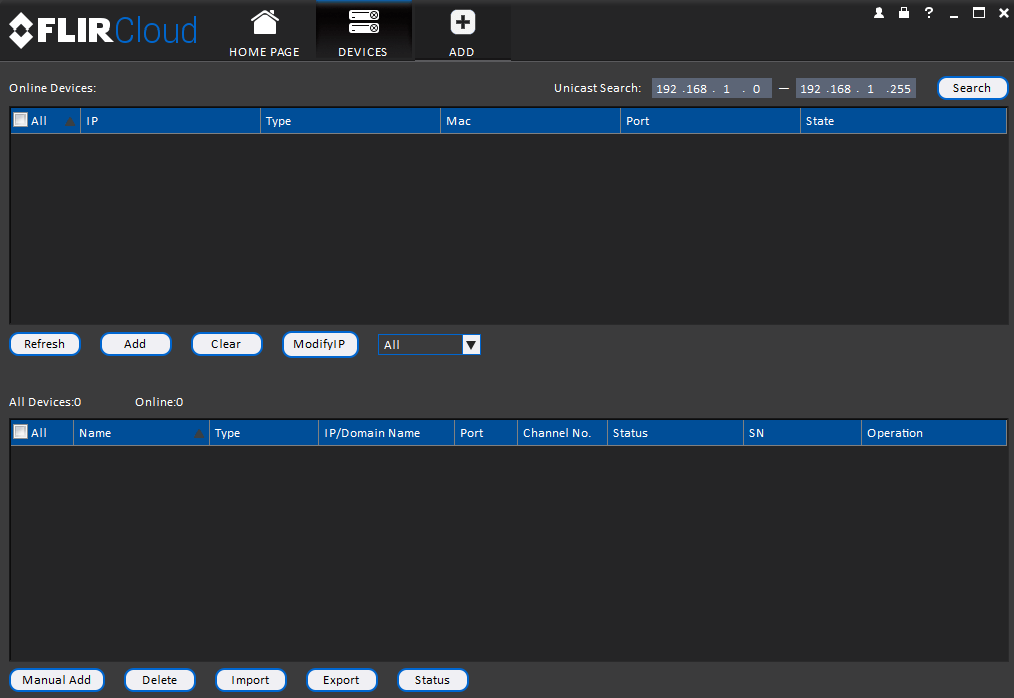Click the Refresh button
The width and height of the screenshot is (1014, 698).
click(44, 344)
